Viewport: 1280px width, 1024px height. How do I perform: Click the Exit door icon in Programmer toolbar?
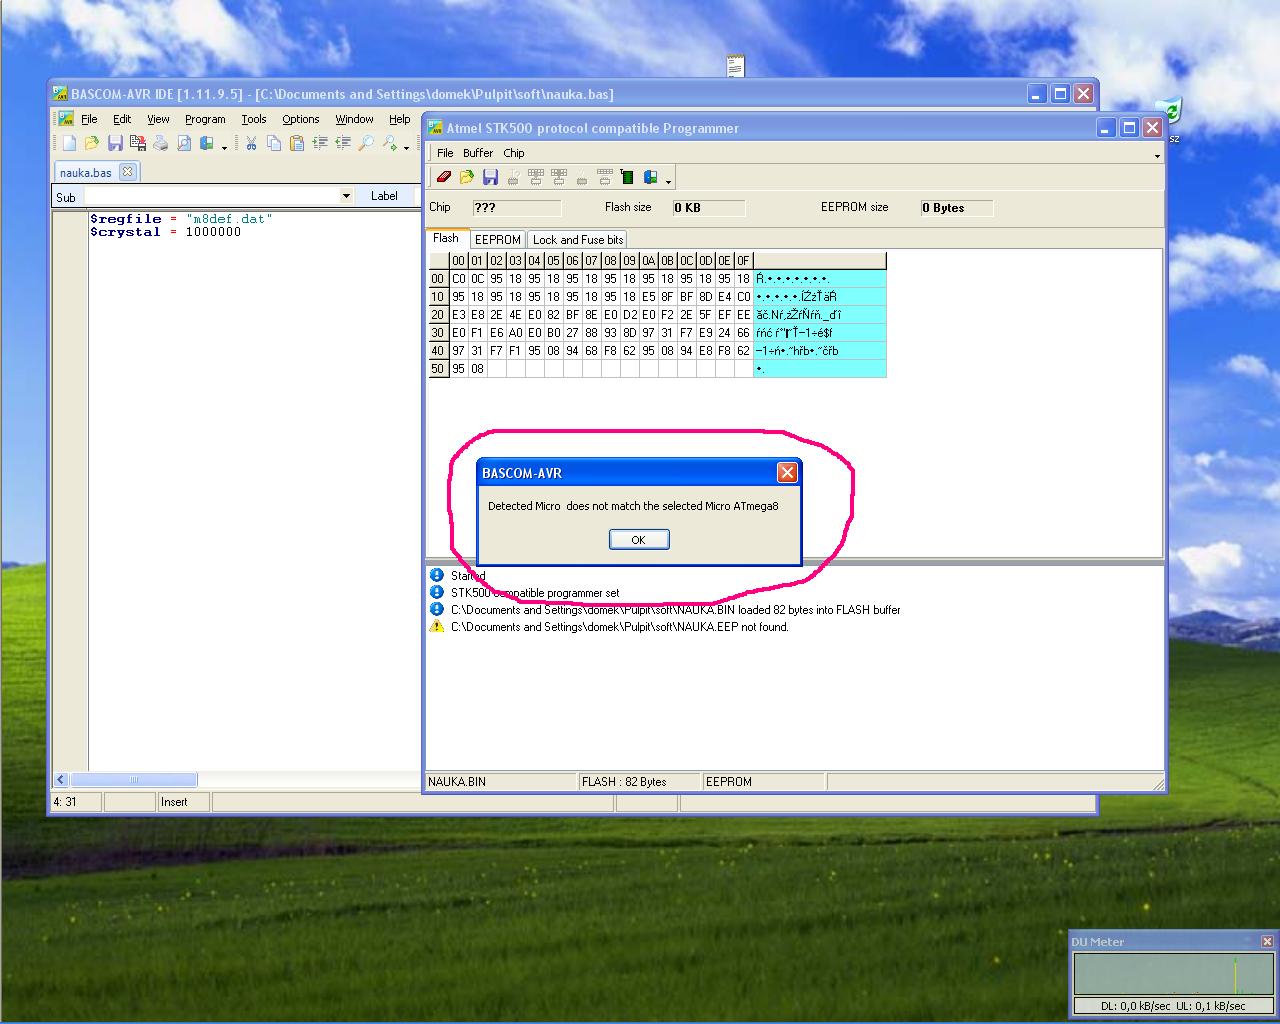(x=650, y=177)
